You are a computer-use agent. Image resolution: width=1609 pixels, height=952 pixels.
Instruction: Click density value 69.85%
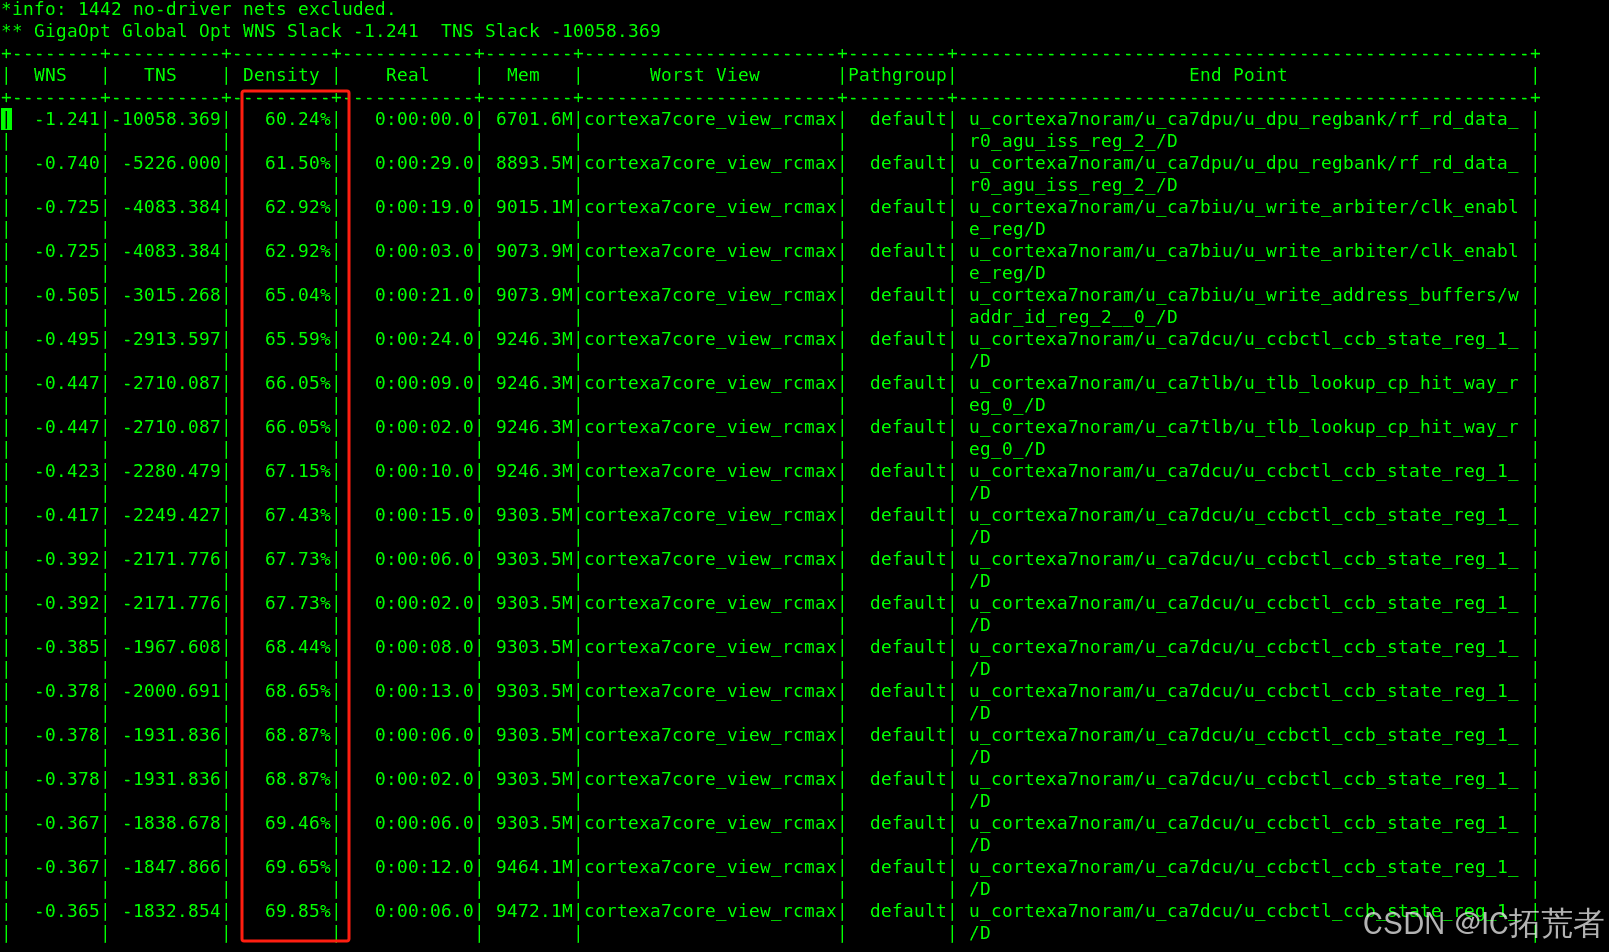tap(297, 911)
